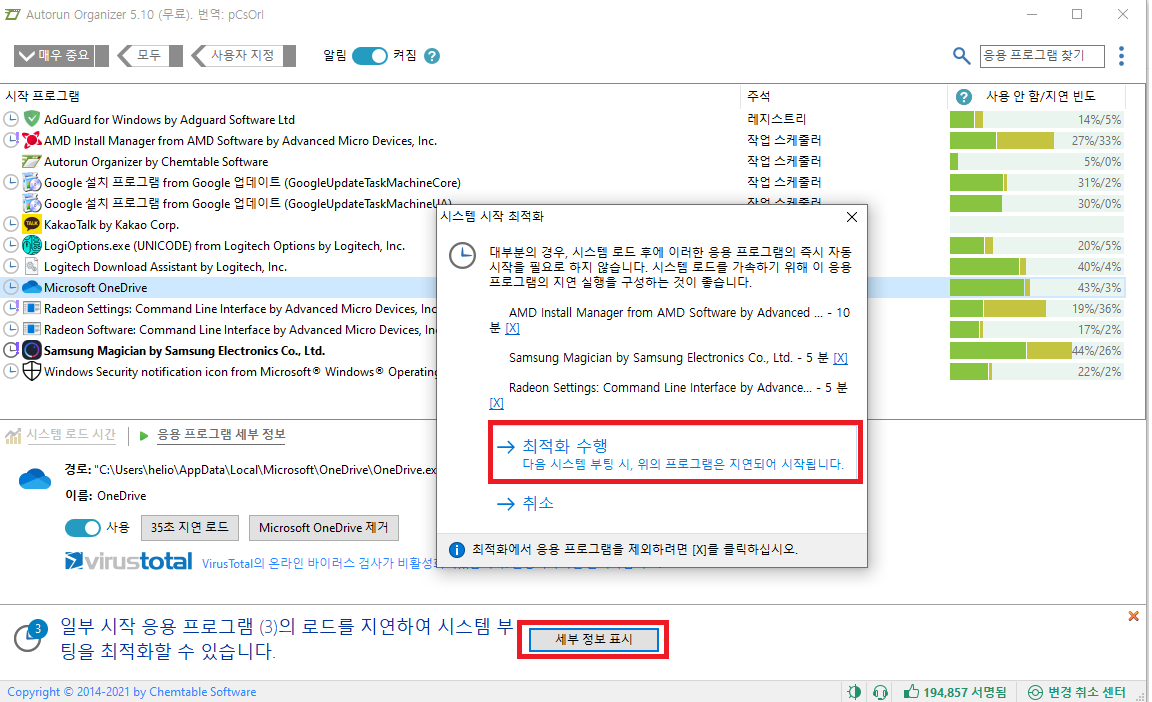Click the 194,857 서명됨 counter
Viewport: 1152px width, 702px height.
[x=955, y=692]
